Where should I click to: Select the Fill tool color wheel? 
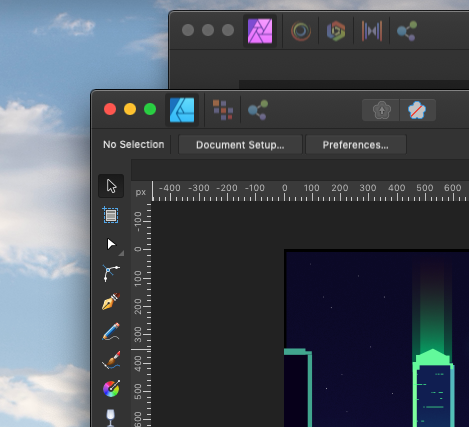(111, 389)
